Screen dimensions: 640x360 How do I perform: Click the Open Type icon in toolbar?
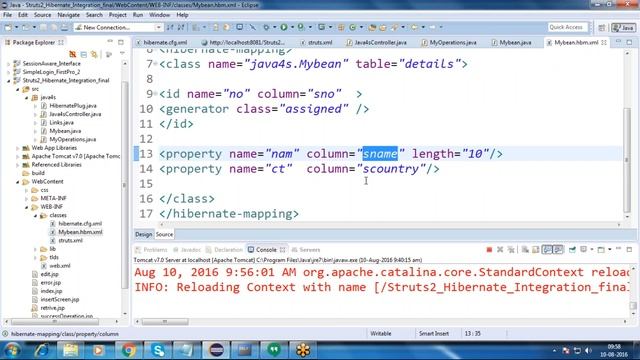coord(372,27)
